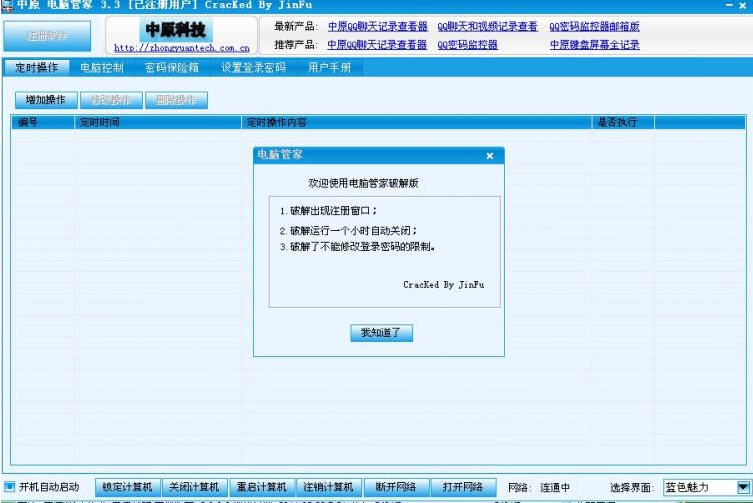Viewport: 753px width, 503px height.
Task: Open 中原QQ聊天记录查看器 link in 最新产品 row
Action: (x=377, y=26)
